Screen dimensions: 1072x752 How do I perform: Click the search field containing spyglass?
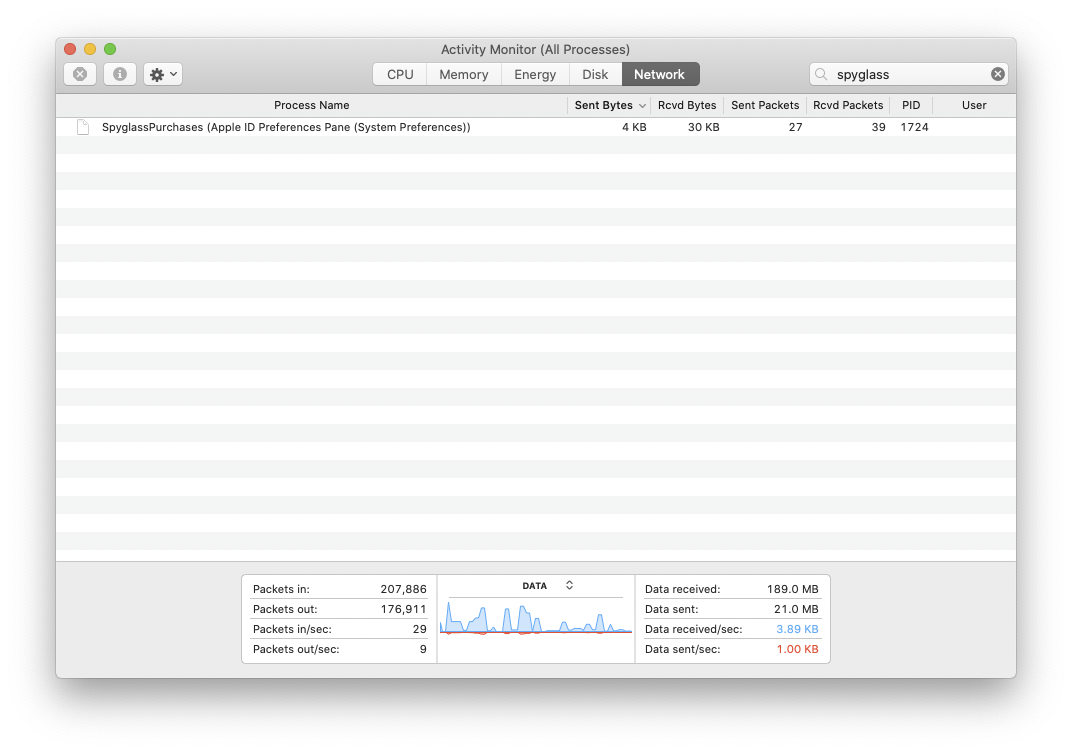[x=909, y=74]
